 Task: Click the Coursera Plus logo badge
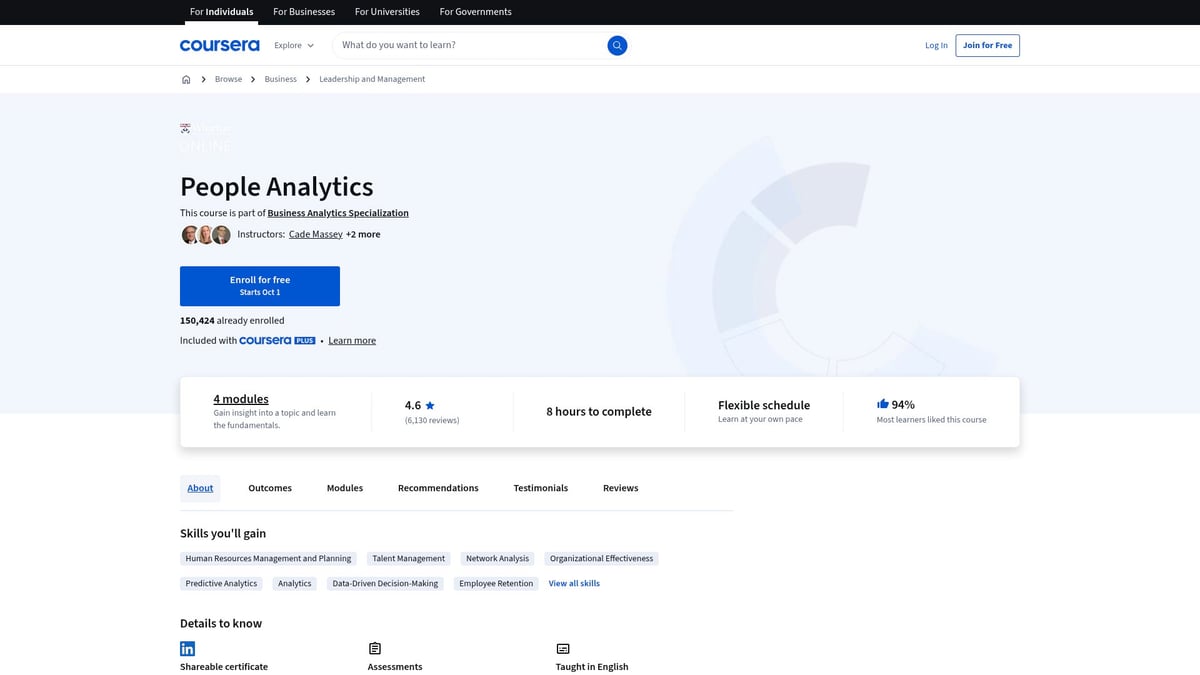point(277,341)
